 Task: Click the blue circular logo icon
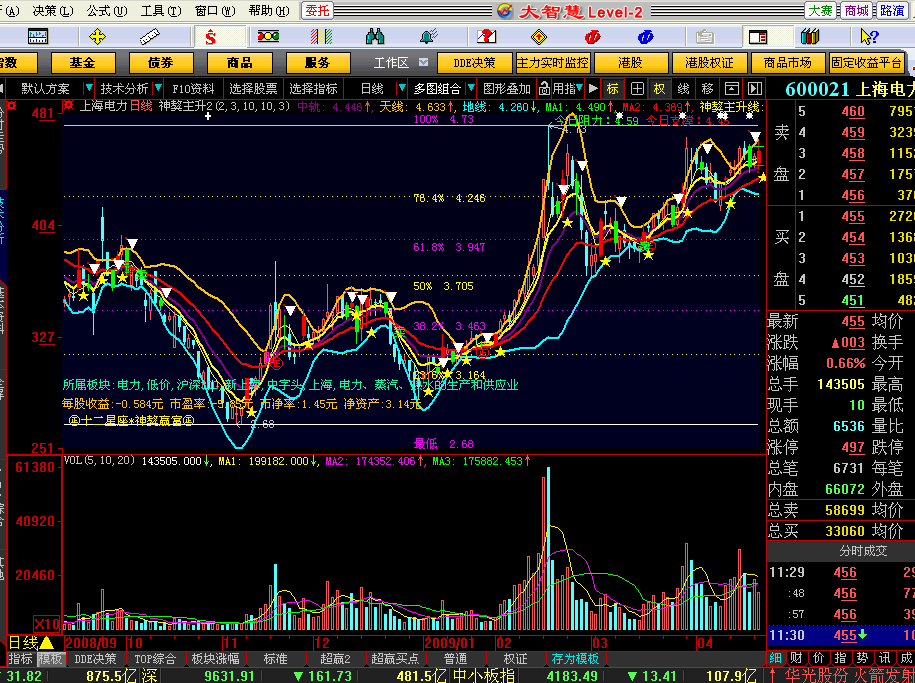(645, 37)
